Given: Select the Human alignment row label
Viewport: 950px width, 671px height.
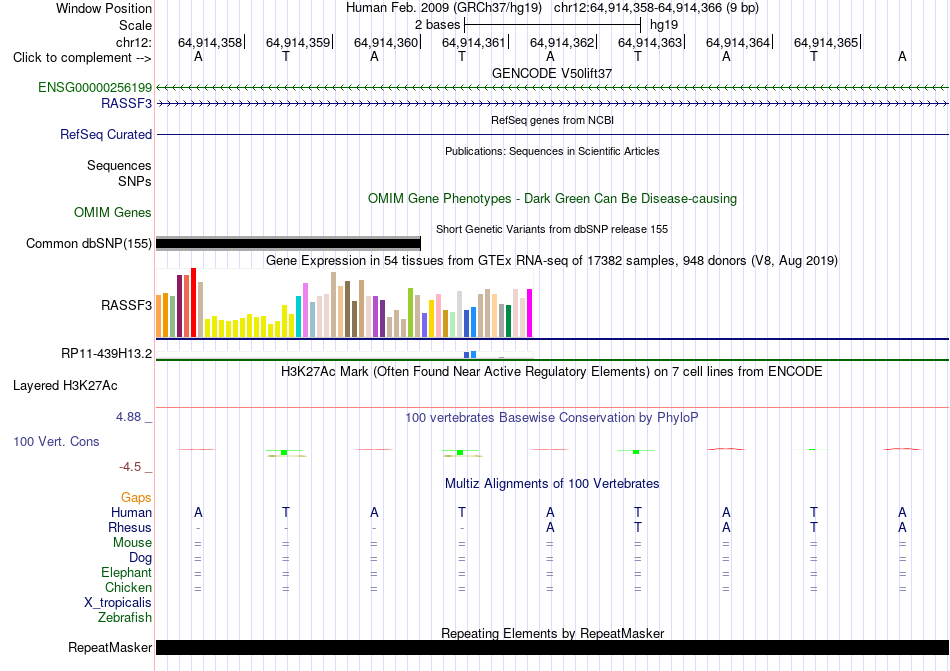Looking at the screenshot, I should click(x=131, y=512).
